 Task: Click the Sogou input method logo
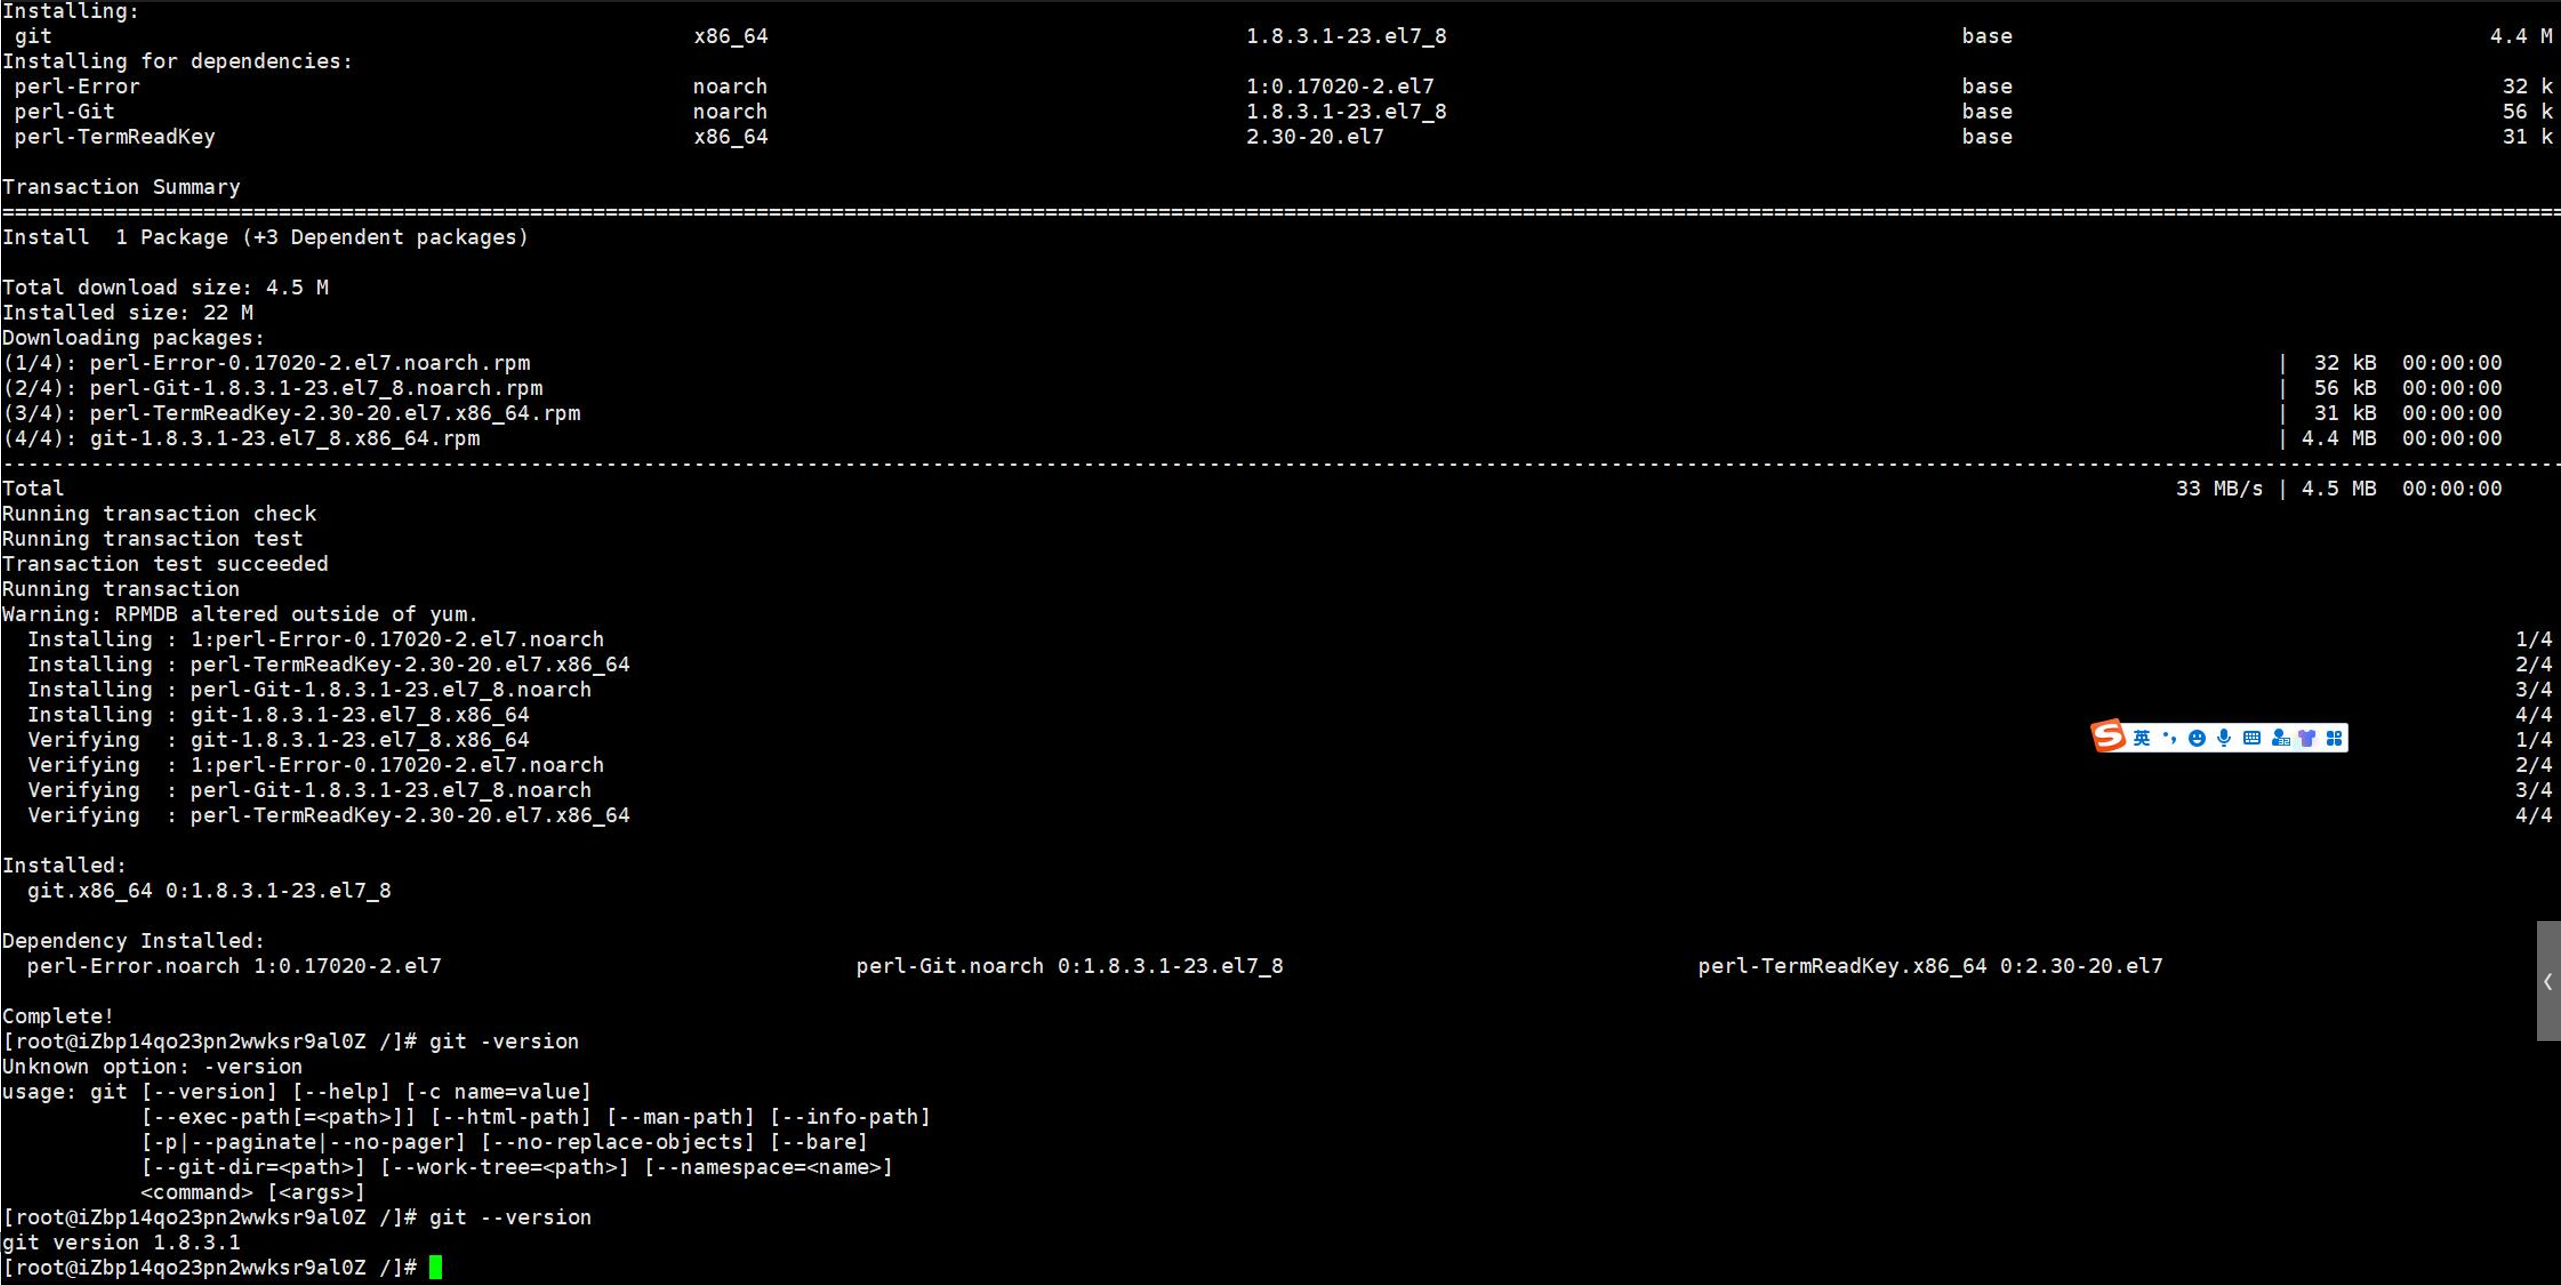2108,737
